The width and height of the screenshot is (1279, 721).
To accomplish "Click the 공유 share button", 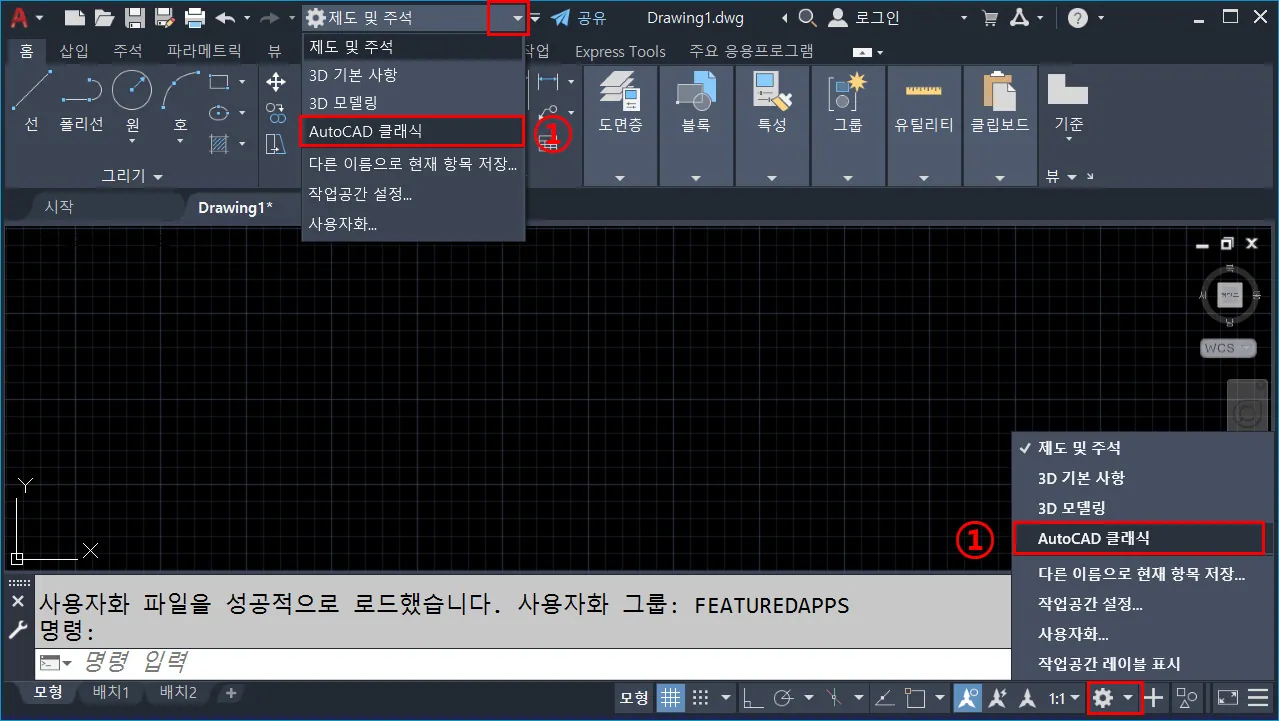I will click(577, 17).
